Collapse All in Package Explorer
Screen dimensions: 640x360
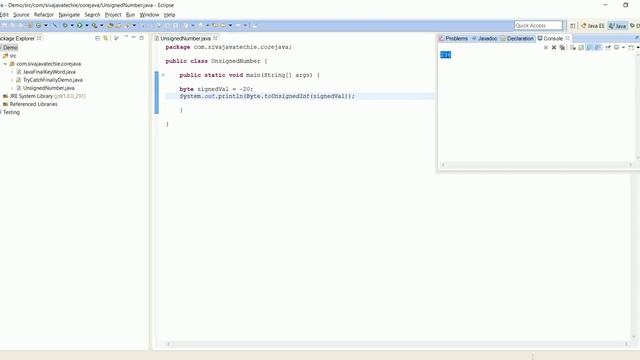coord(98,38)
